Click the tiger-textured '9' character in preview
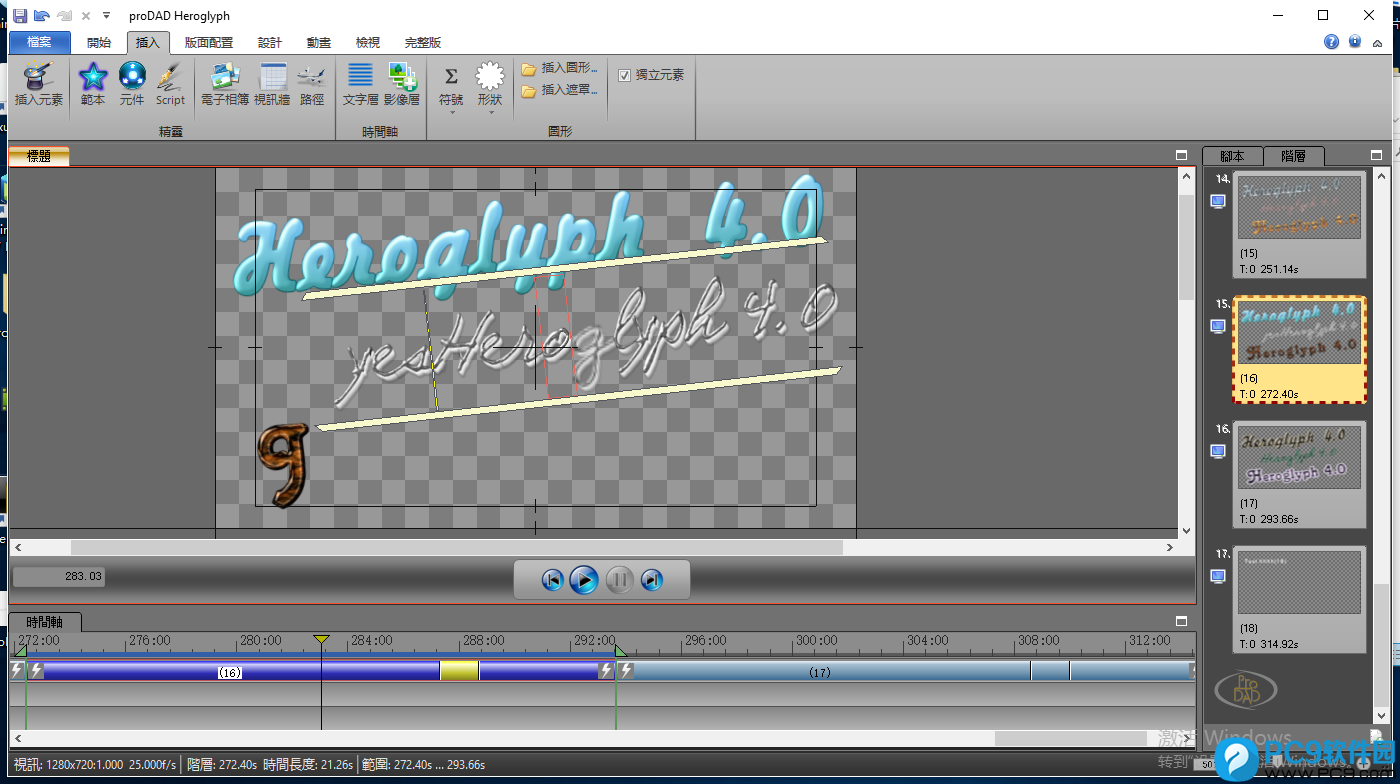The height and width of the screenshot is (784, 1400). (282, 464)
